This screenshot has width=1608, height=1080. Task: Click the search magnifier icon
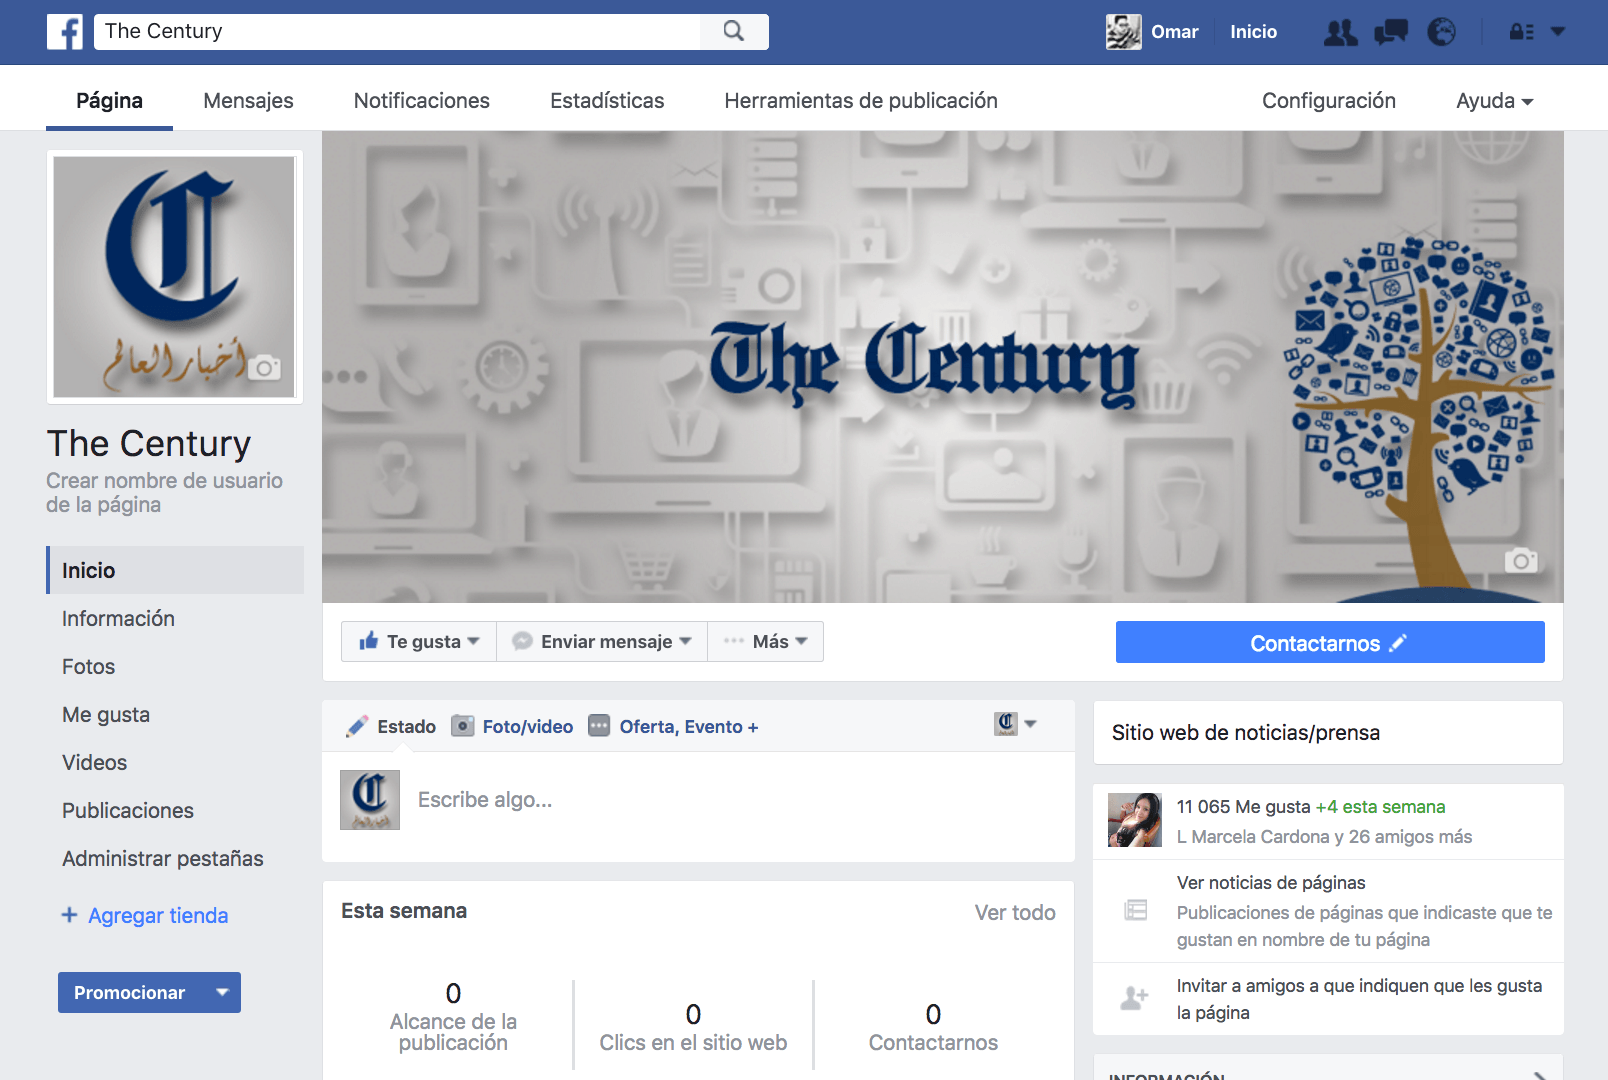(x=734, y=31)
